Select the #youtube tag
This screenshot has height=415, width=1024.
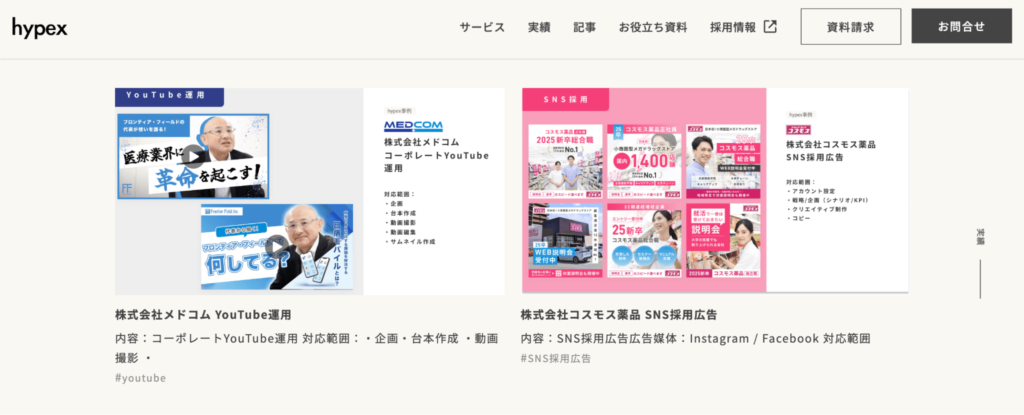(x=140, y=378)
